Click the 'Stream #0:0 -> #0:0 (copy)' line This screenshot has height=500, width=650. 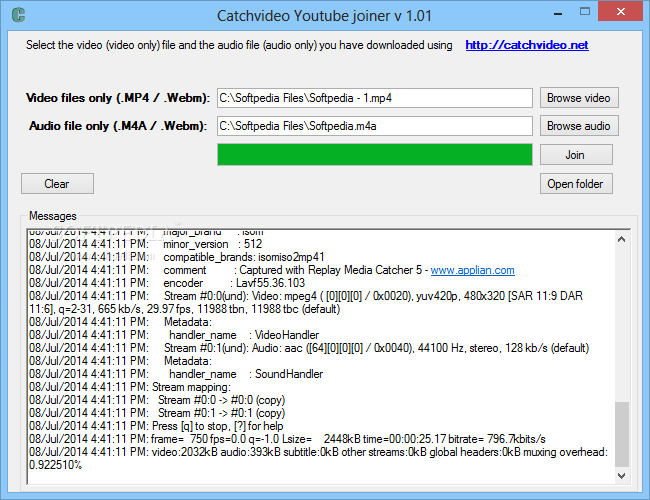(157, 400)
